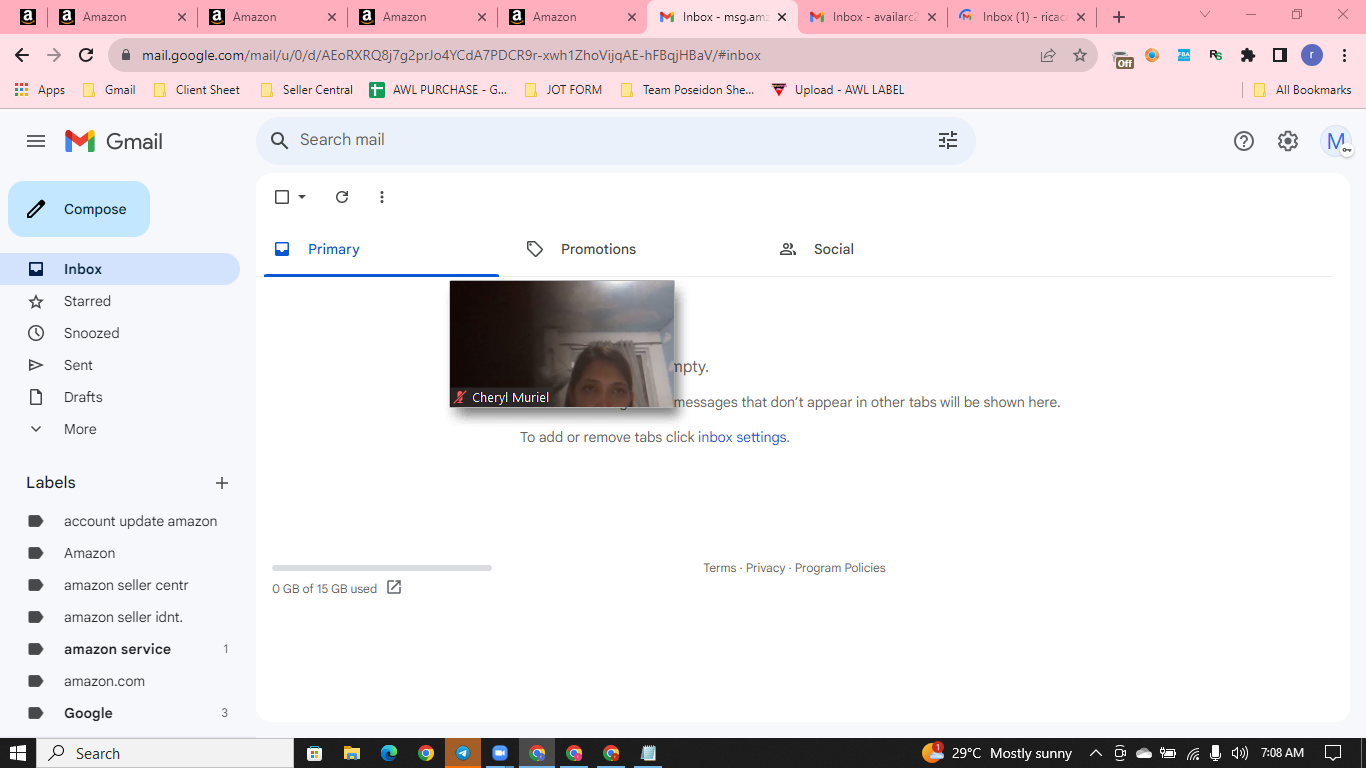The image size is (1366, 768).
Task: Expand the More section in sidebar
Action: pos(120,429)
